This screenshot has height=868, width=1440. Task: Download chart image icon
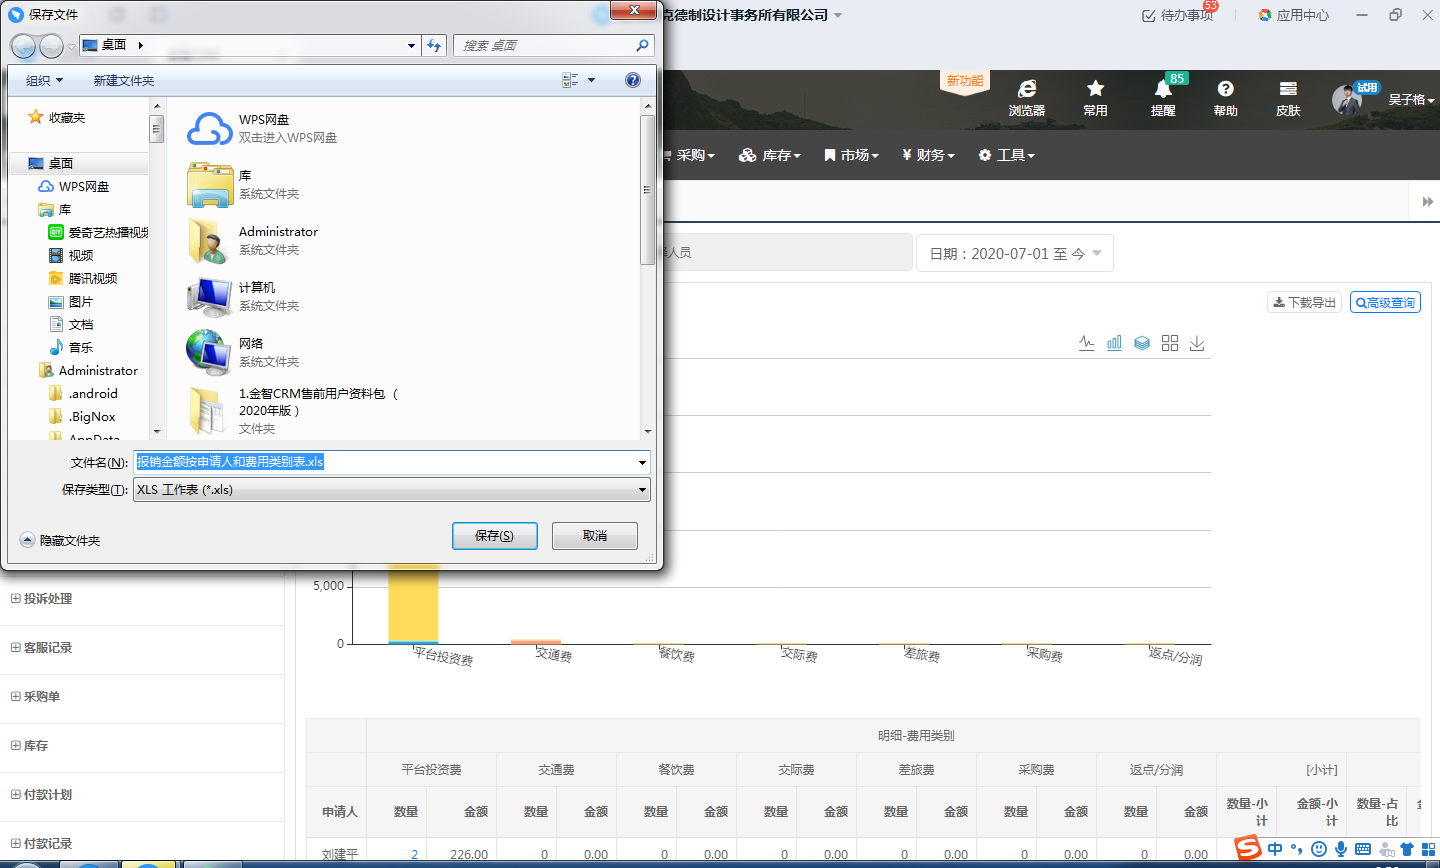[x=1197, y=343]
